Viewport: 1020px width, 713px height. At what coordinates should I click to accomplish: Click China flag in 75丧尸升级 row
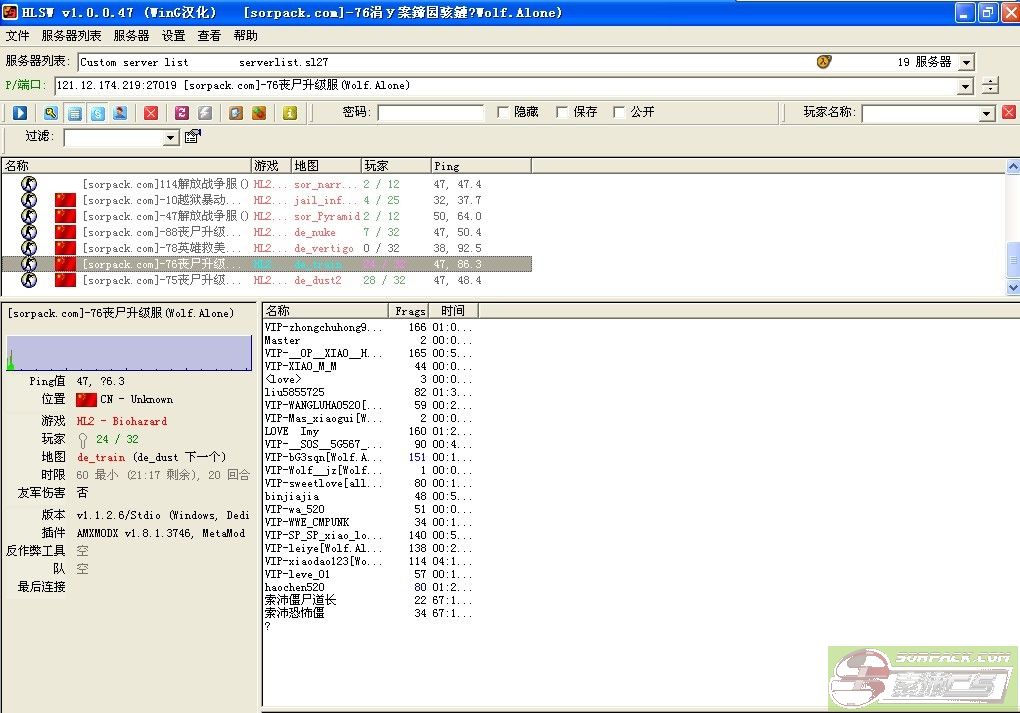pyautogui.click(x=65, y=280)
